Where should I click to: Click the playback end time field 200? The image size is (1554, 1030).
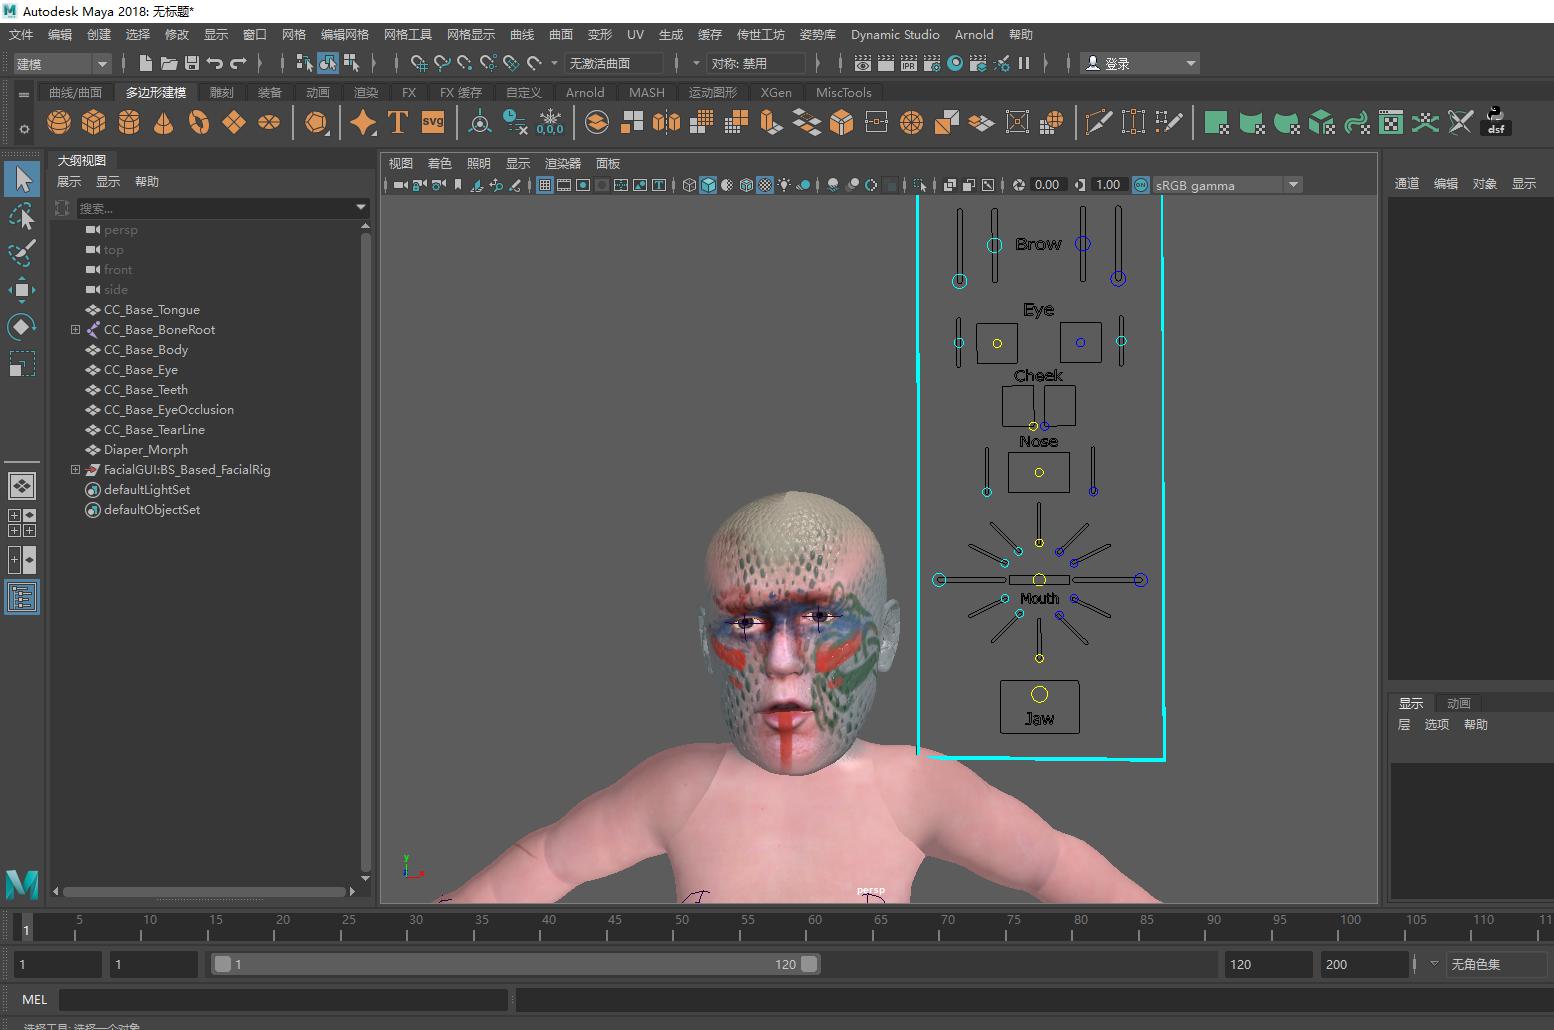1364,964
